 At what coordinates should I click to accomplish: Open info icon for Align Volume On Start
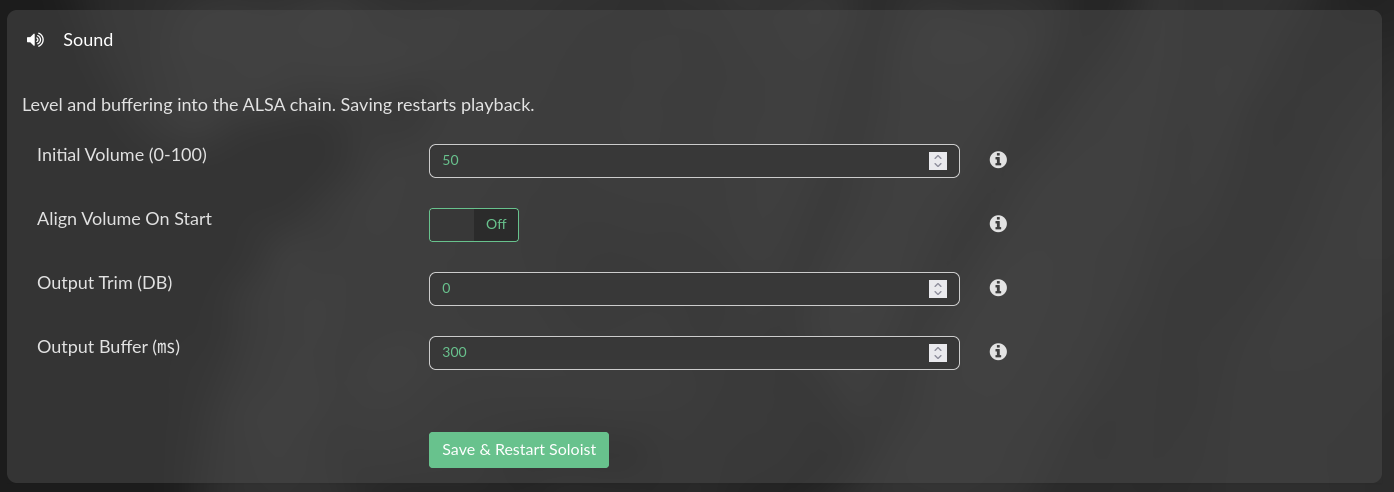click(997, 224)
